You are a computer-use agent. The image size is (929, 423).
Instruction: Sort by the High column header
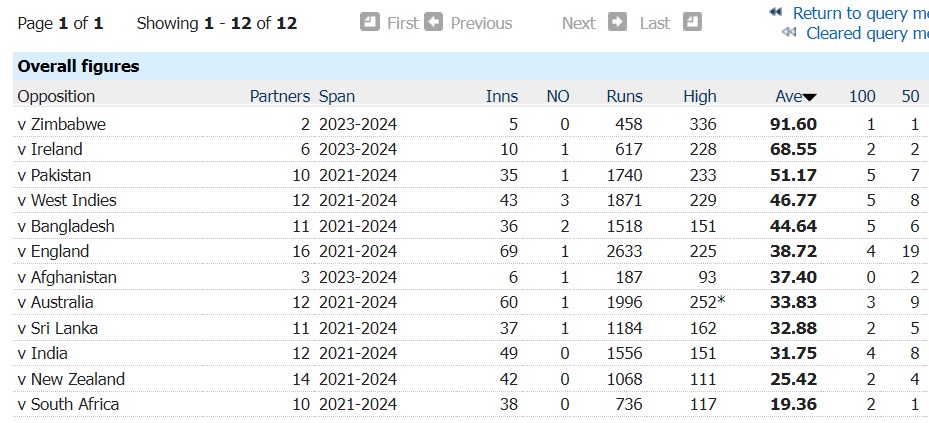coord(700,97)
